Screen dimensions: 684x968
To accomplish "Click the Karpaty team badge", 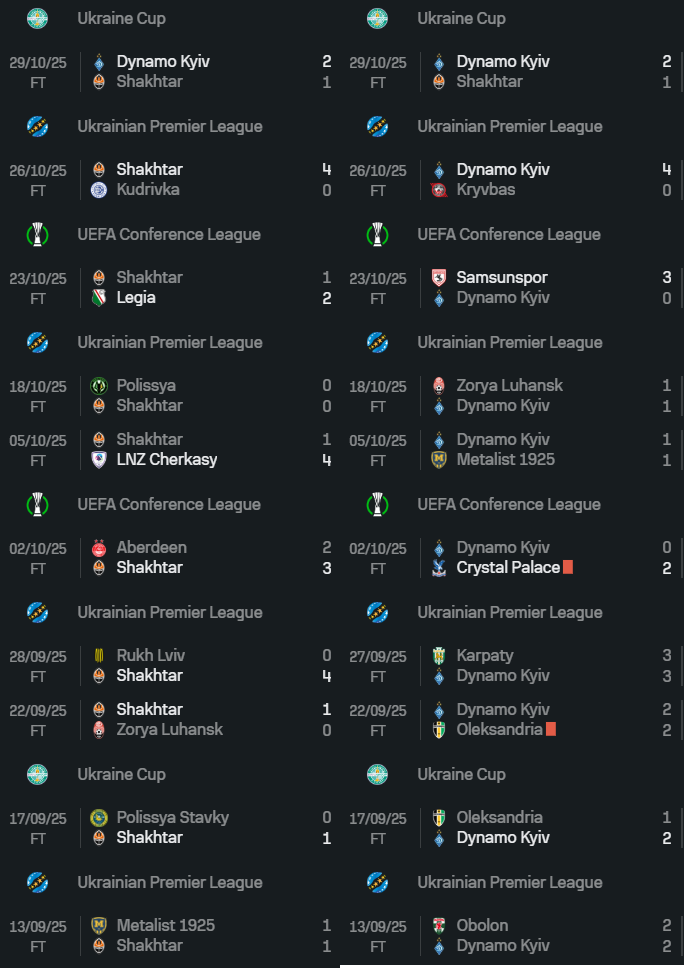I will (438, 656).
